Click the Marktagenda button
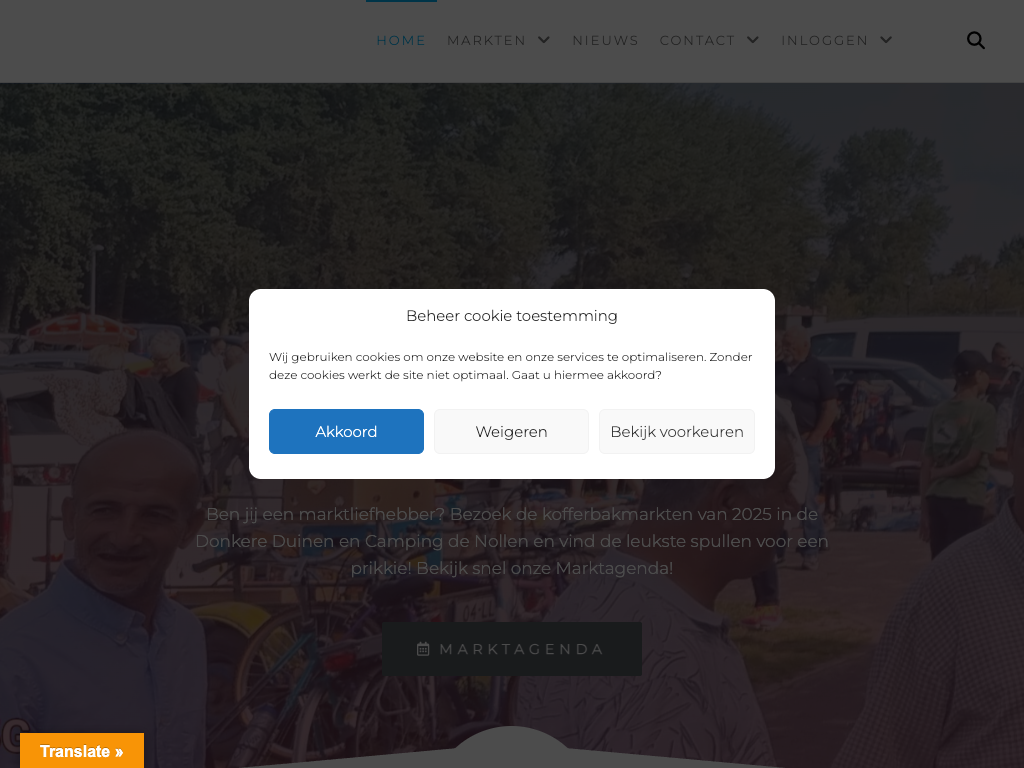1024x768 pixels. pyautogui.click(x=512, y=649)
